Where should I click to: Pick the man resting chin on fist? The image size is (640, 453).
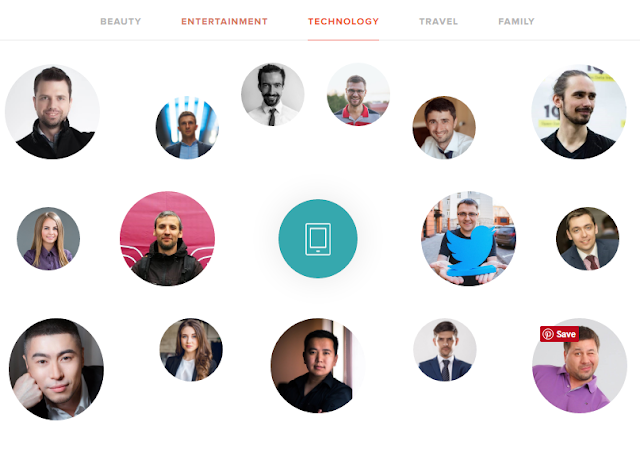pos(56,369)
